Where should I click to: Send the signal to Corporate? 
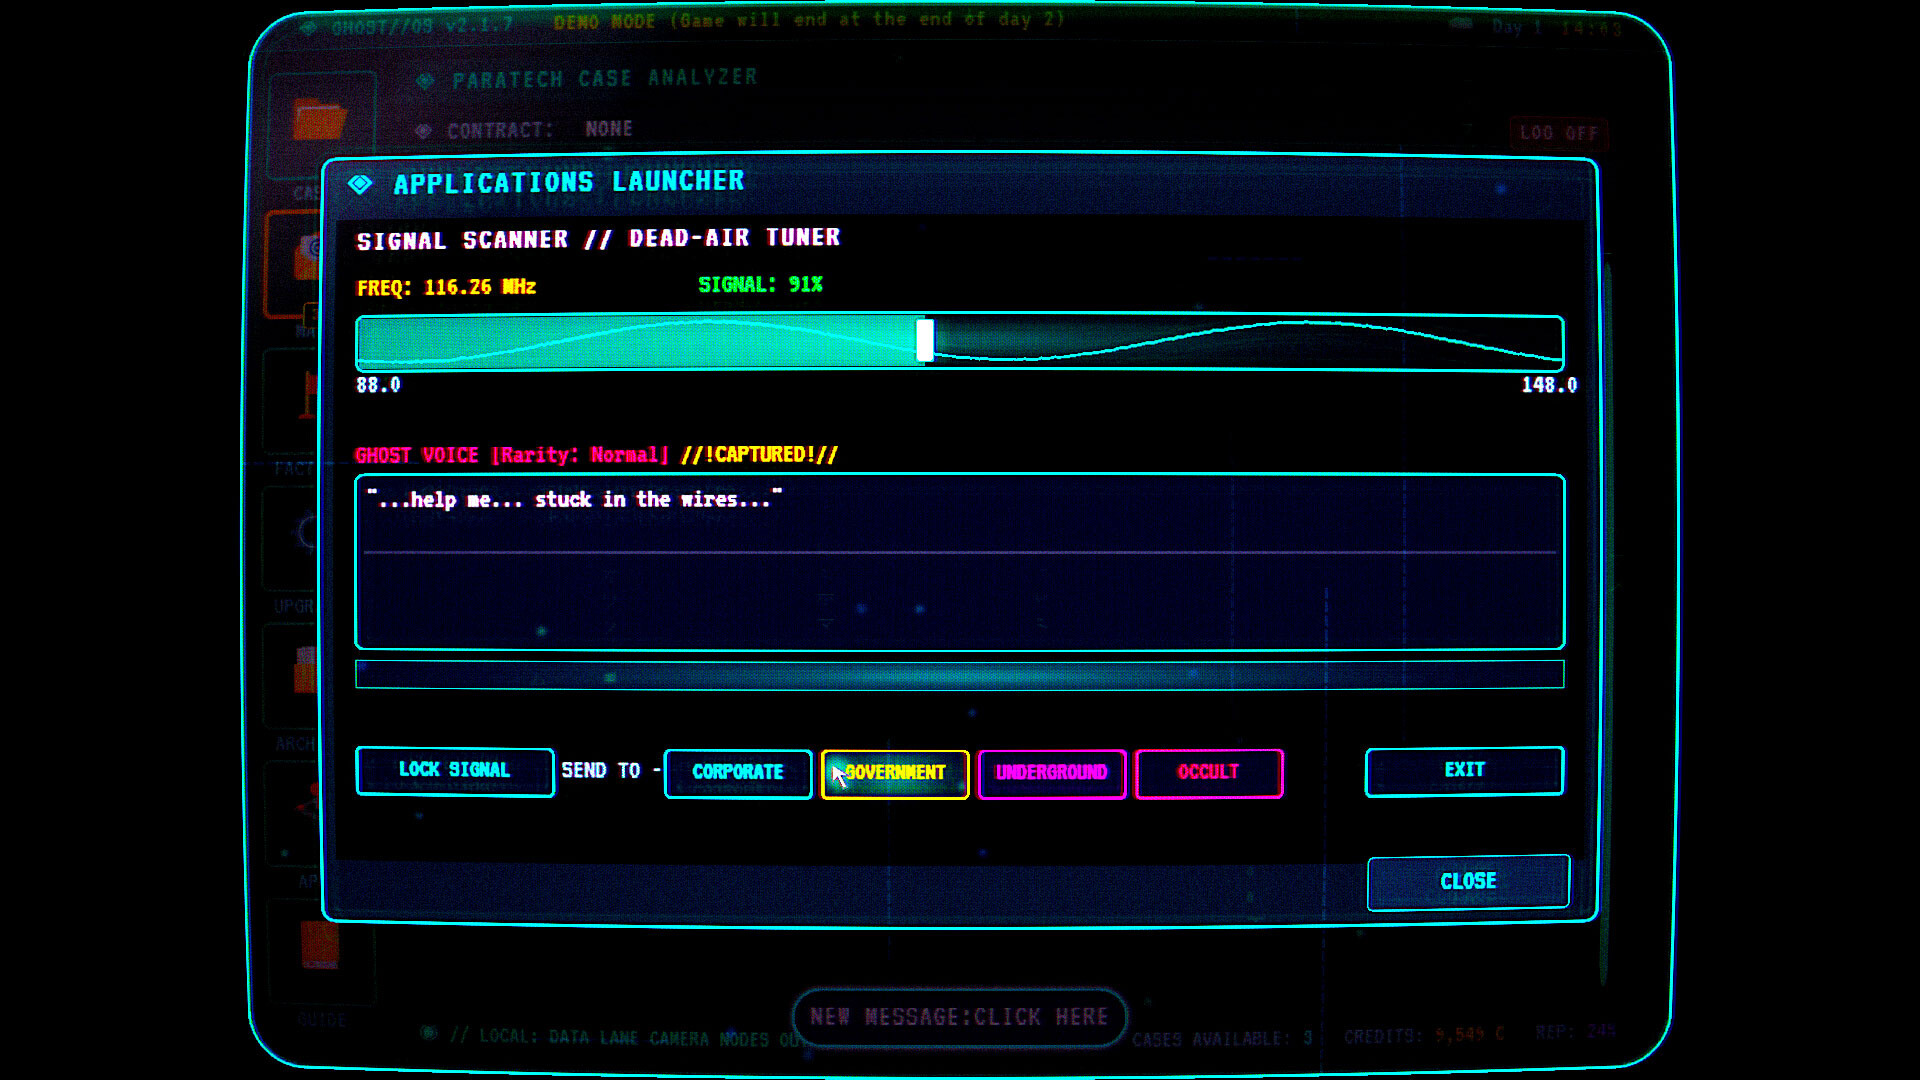tap(738, 773)
